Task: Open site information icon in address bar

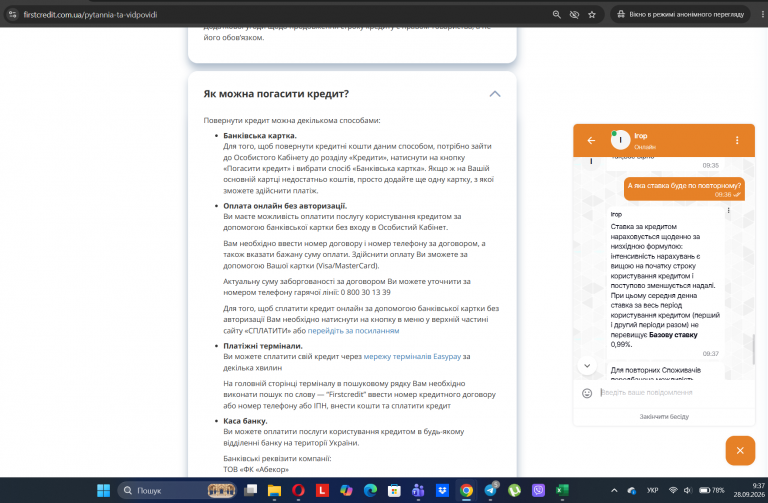Action: click(x=13, y=15)
